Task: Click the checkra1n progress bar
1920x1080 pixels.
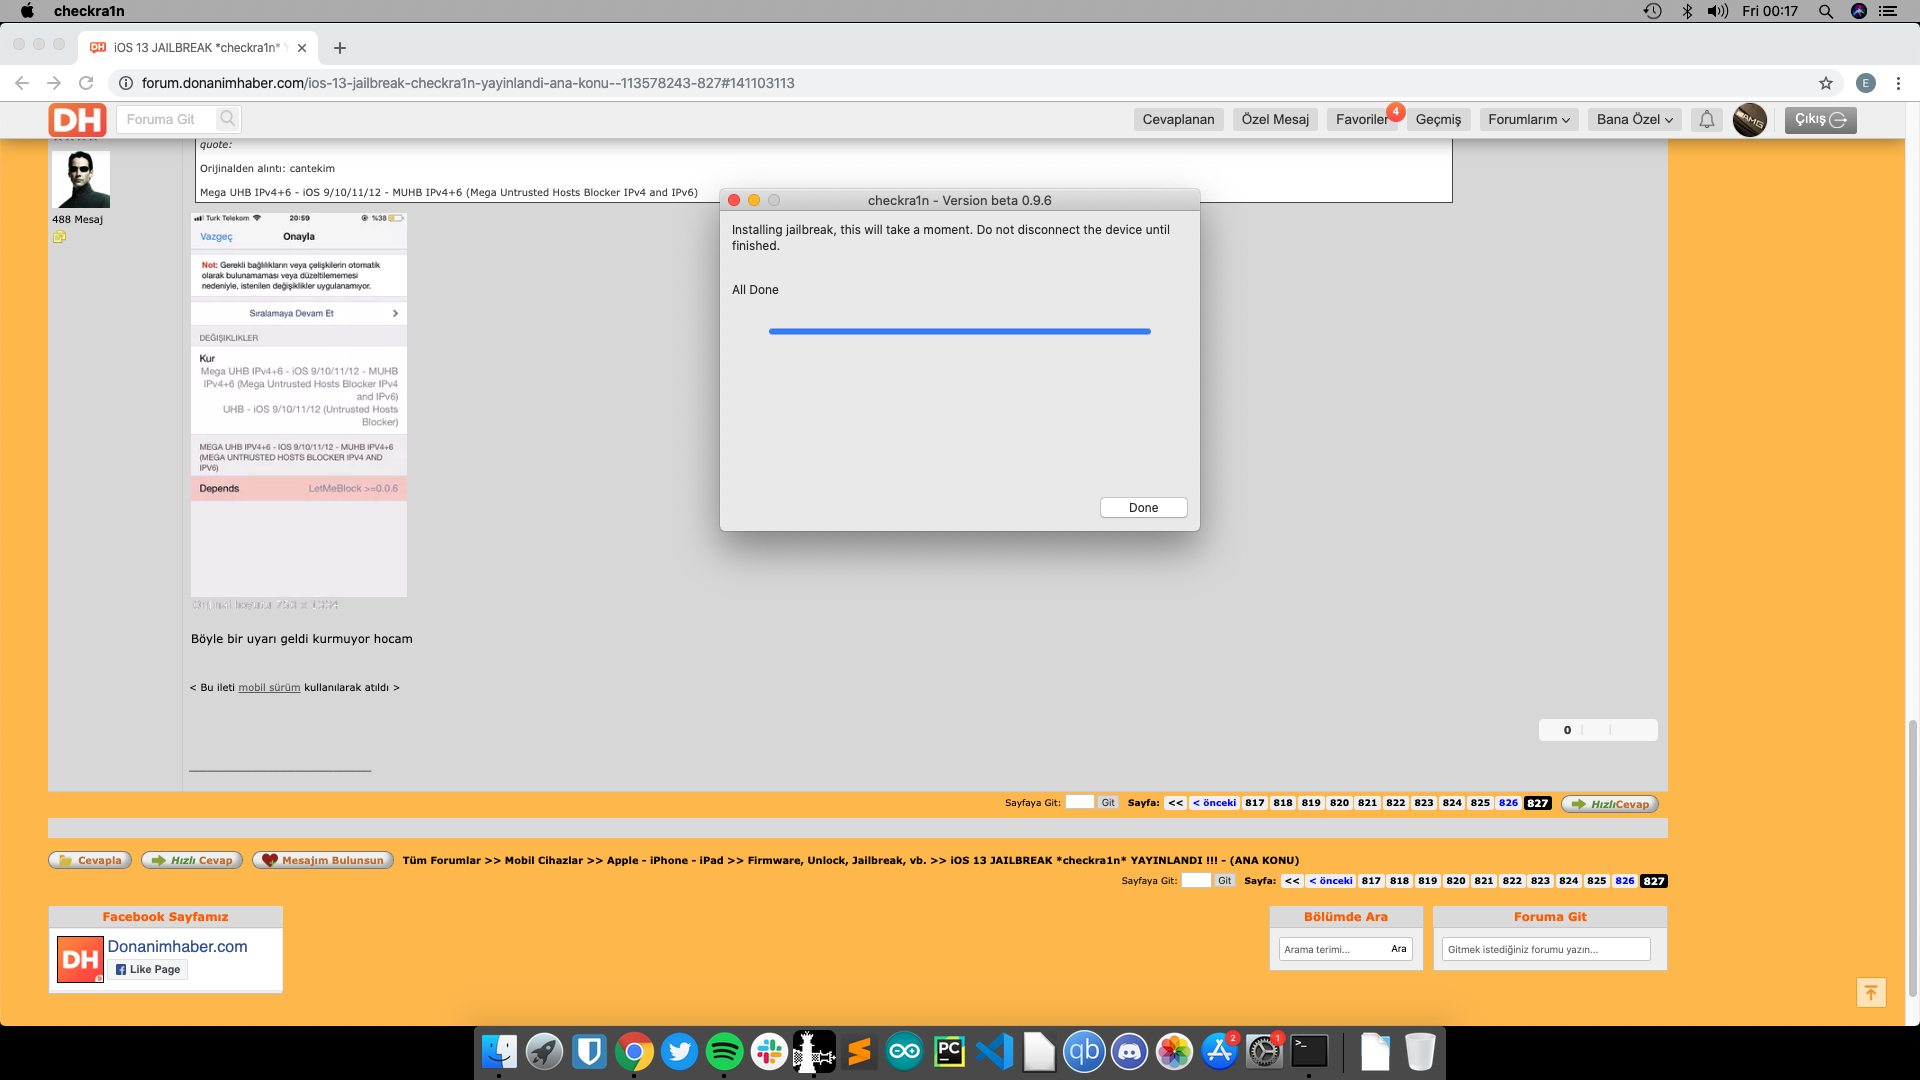Action: pyautogui.click(x=959, y=331)
